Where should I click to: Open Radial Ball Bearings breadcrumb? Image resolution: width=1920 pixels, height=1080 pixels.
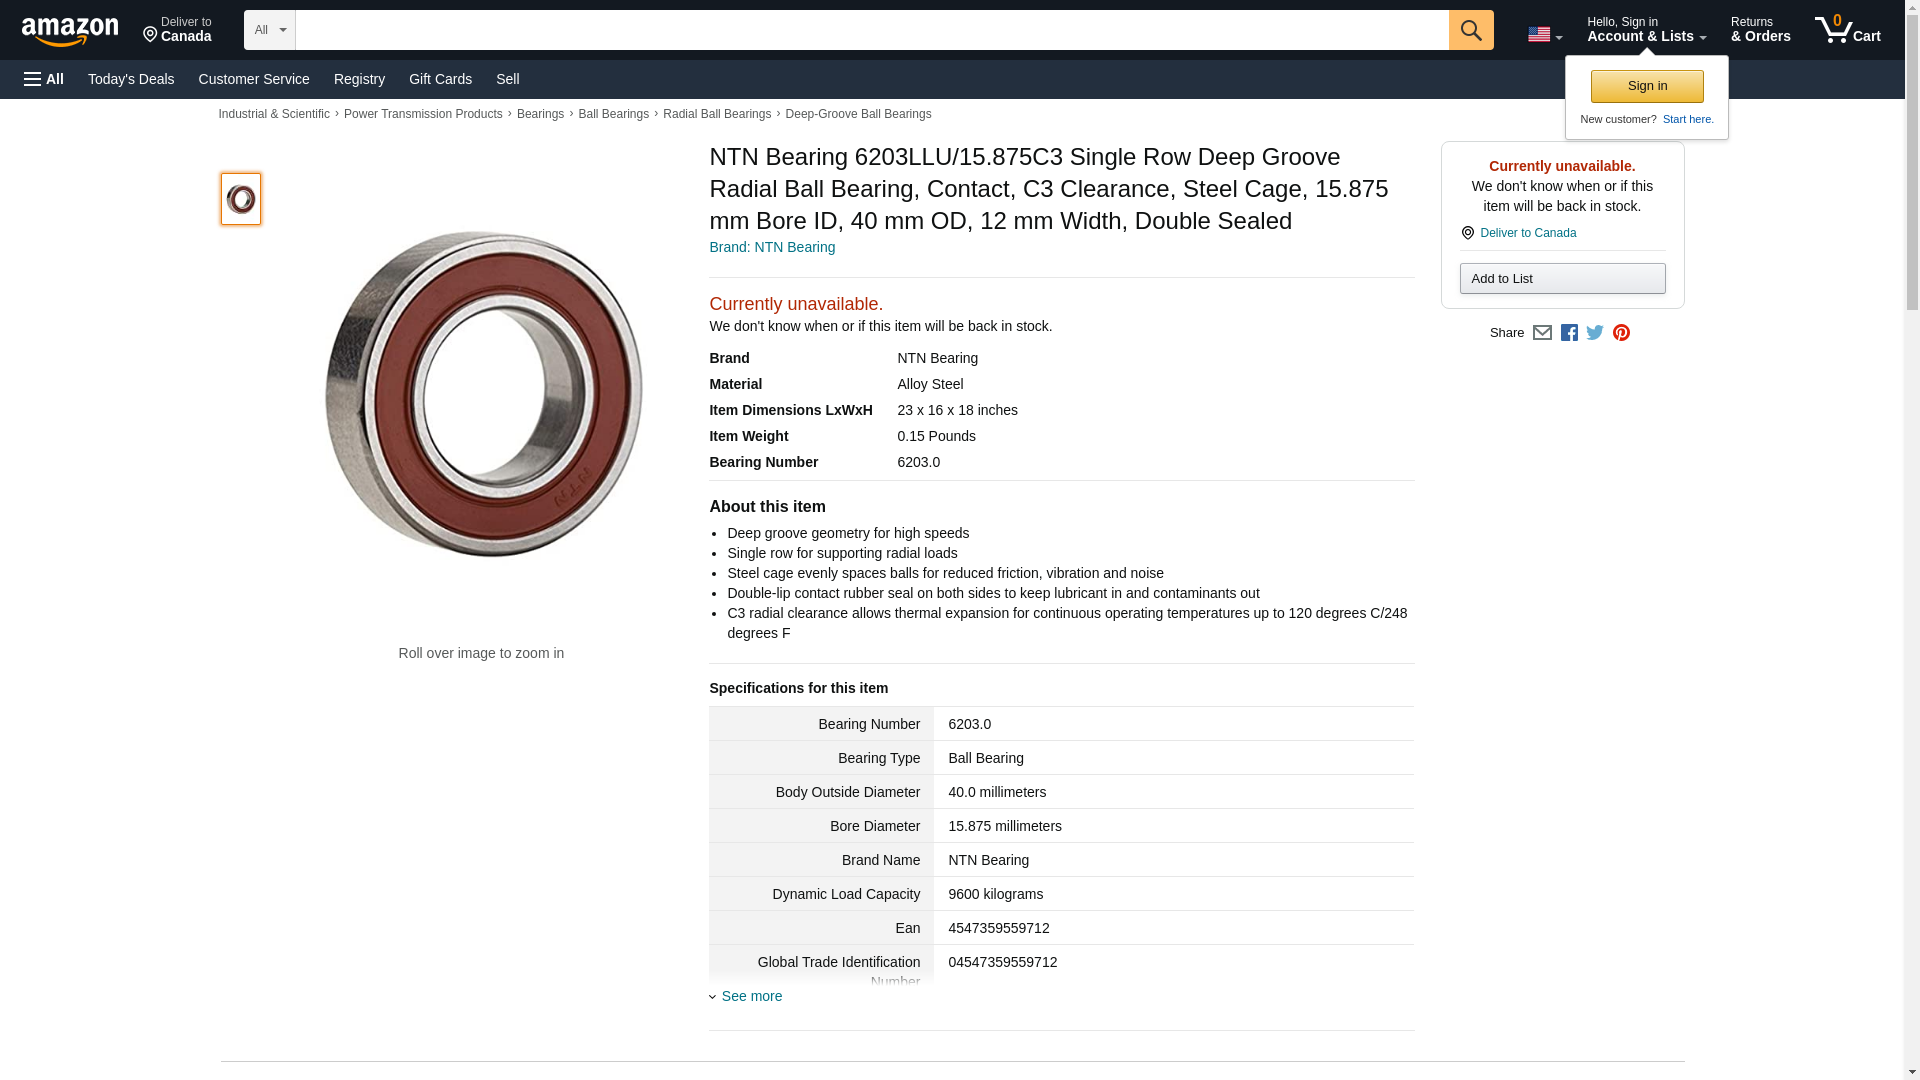coord(716,114)
